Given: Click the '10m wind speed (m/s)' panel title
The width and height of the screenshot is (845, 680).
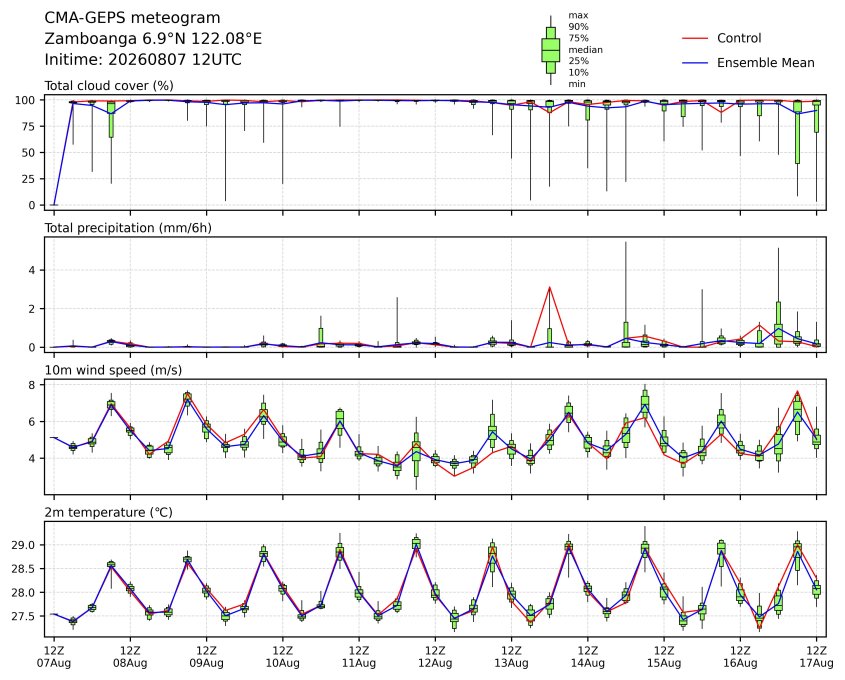Looking at the screenshot, I should point(113,370).
